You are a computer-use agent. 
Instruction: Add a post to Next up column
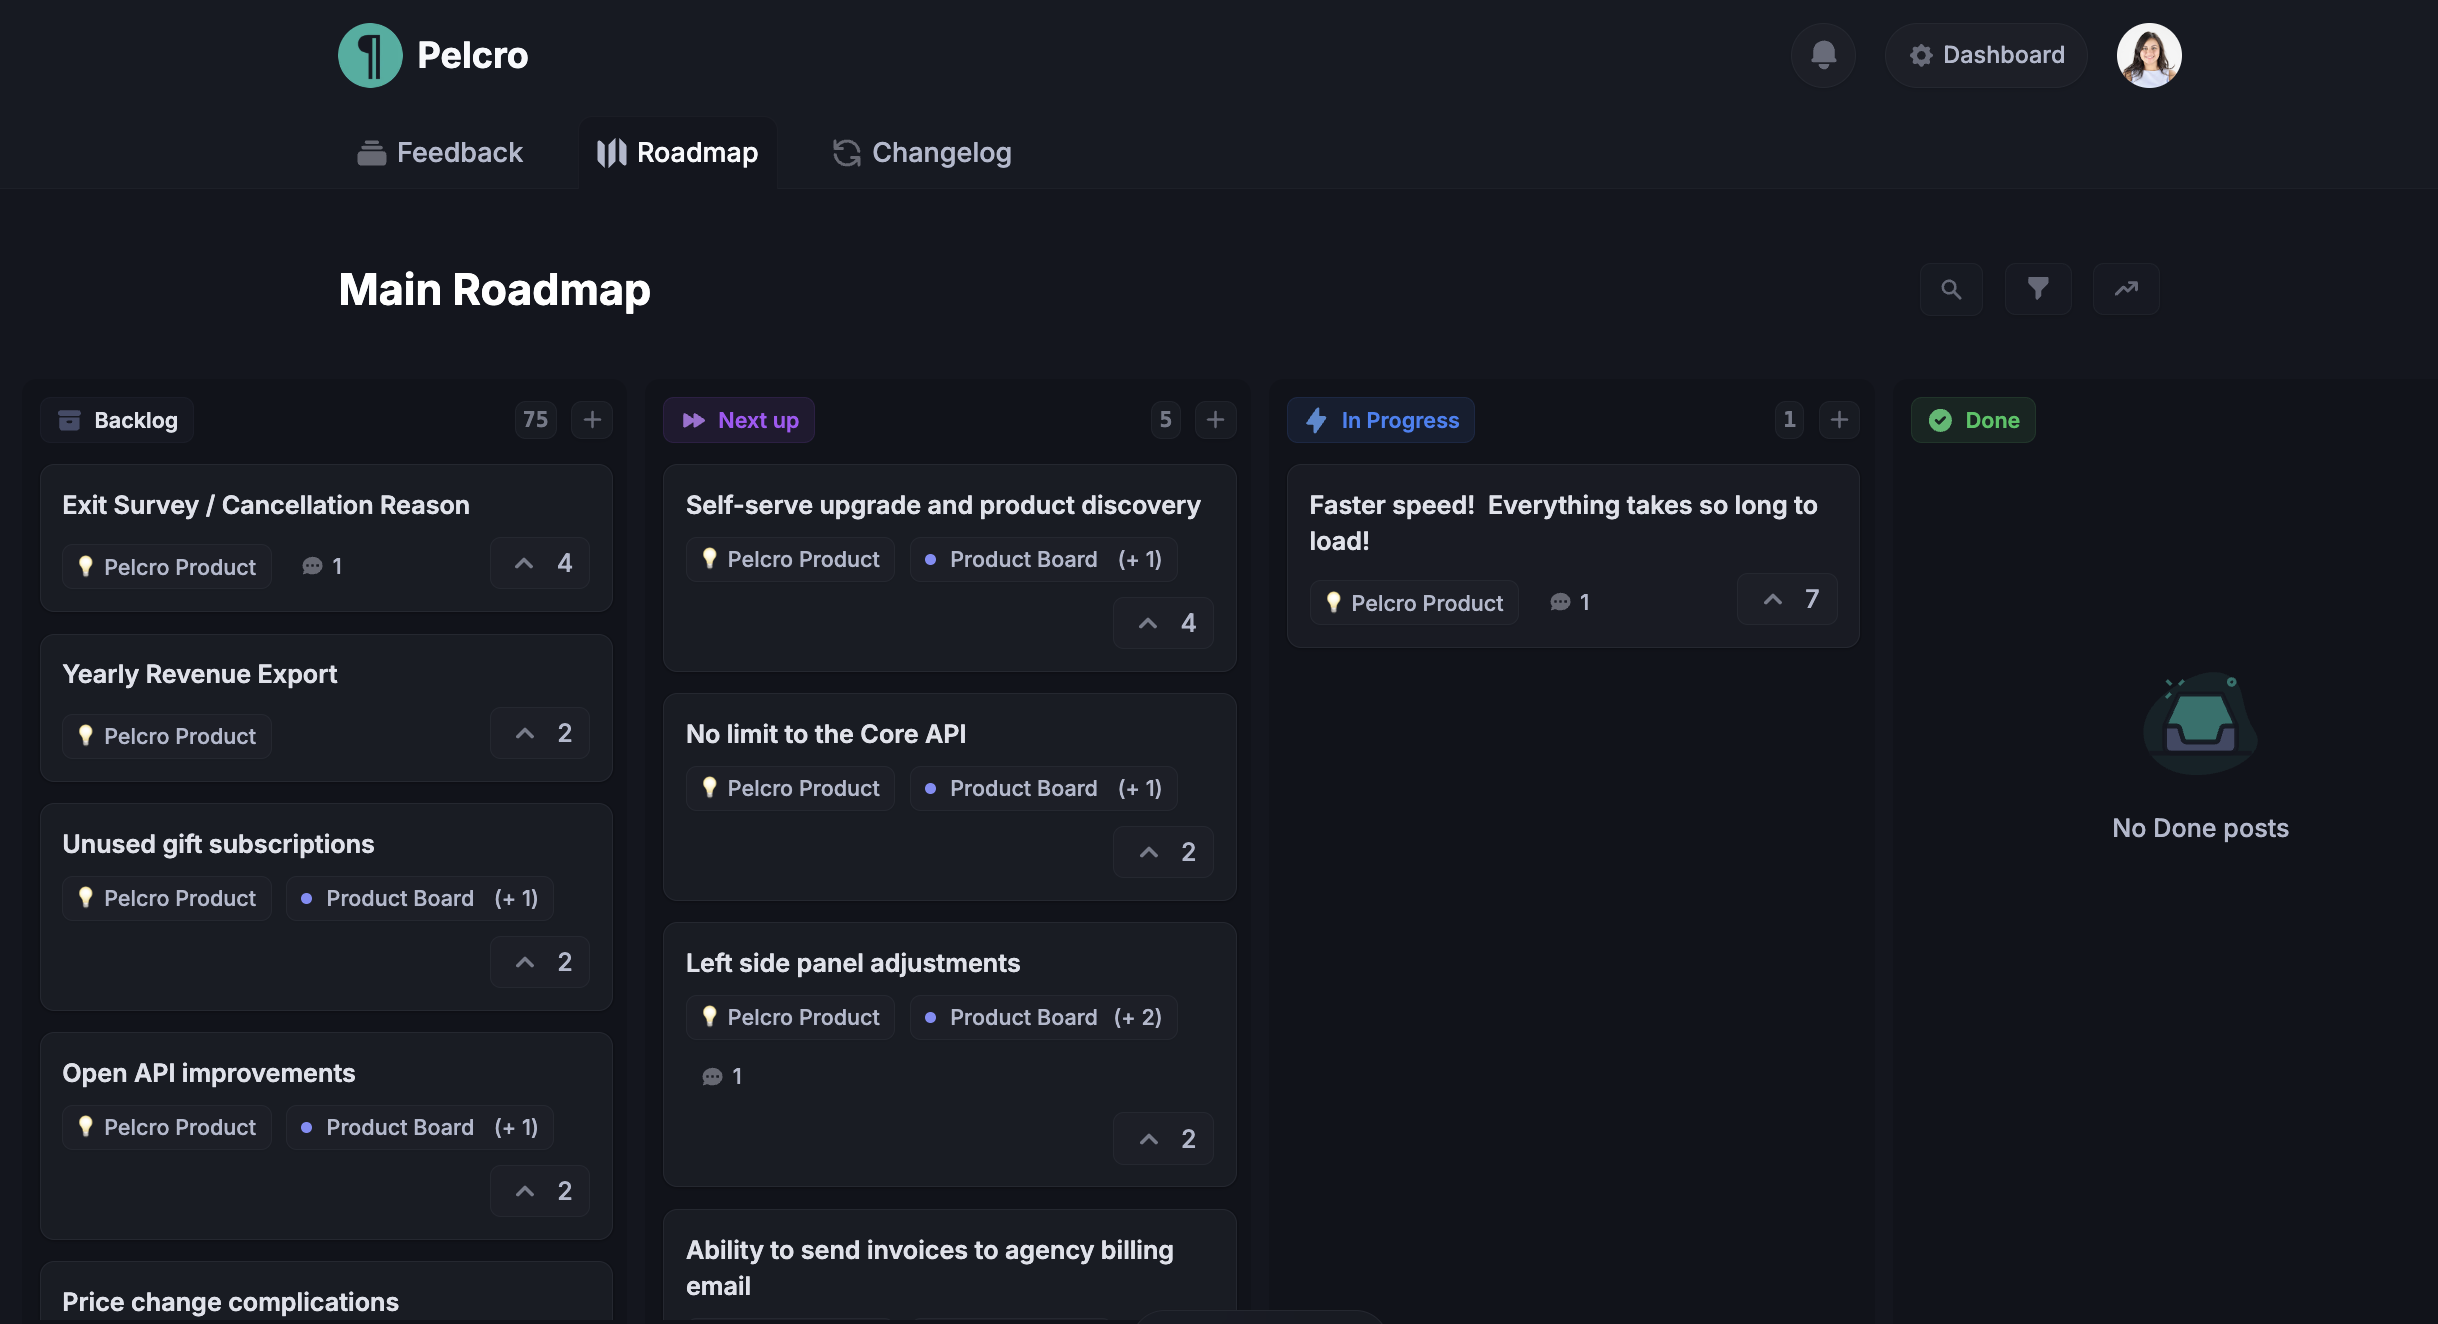[1215, 419]
